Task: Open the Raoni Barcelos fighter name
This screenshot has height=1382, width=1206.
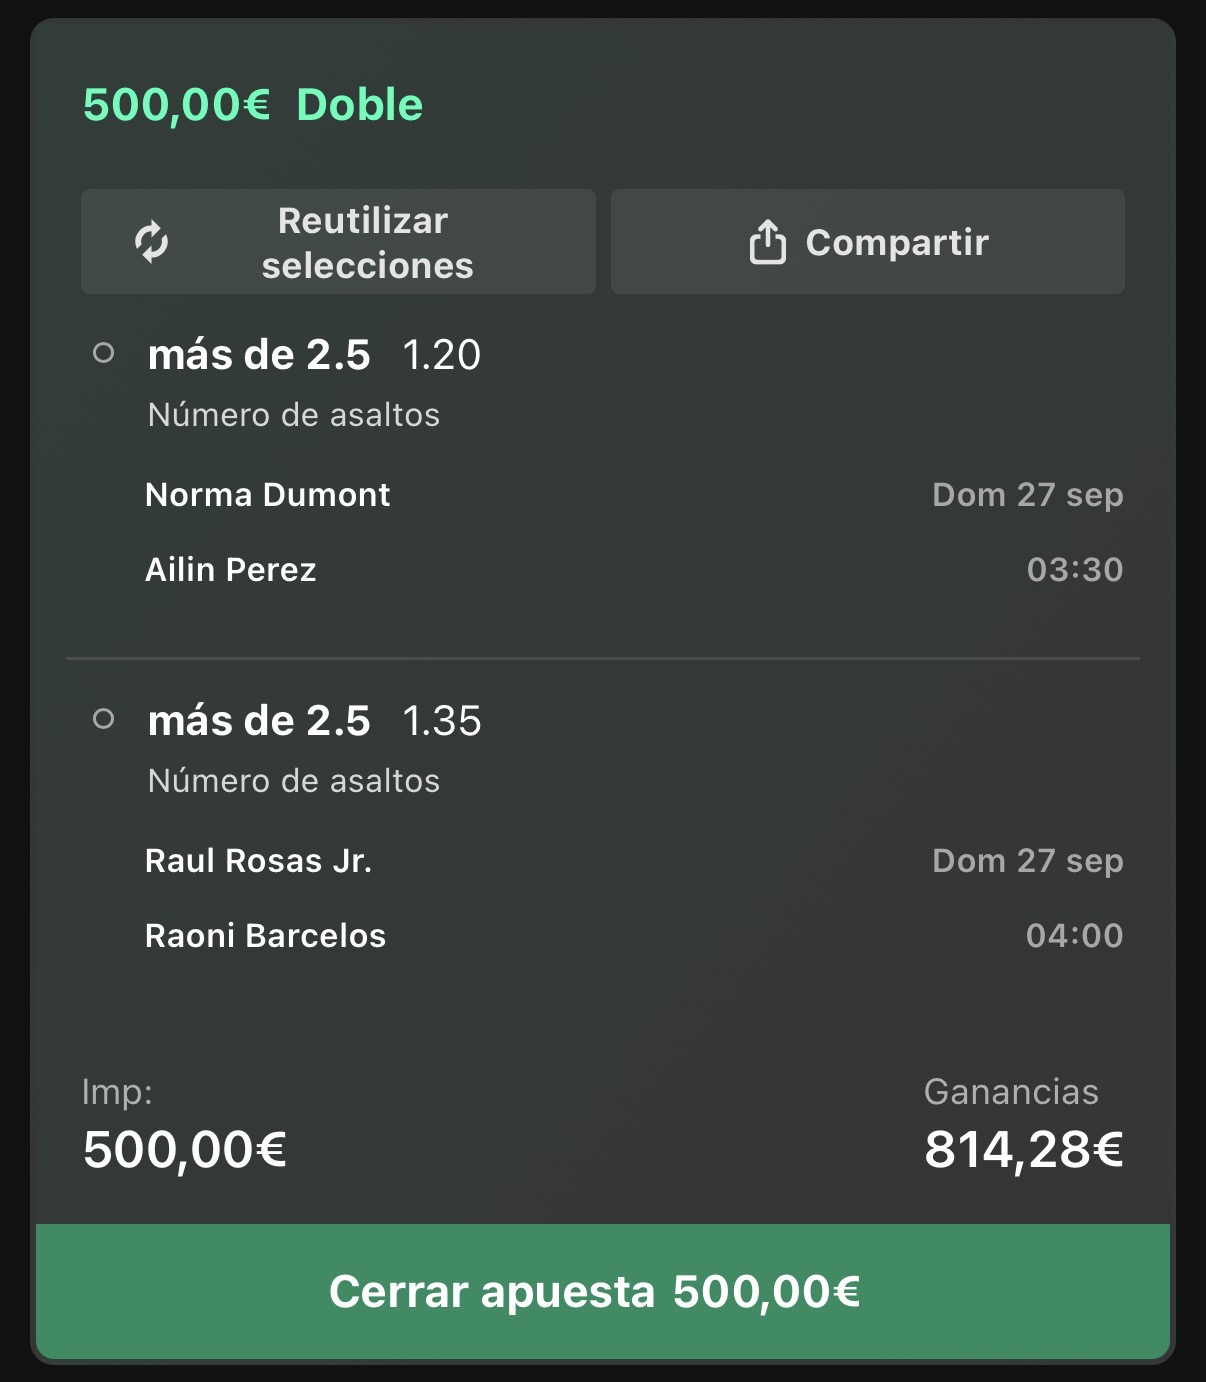Action: click(266, 936)
